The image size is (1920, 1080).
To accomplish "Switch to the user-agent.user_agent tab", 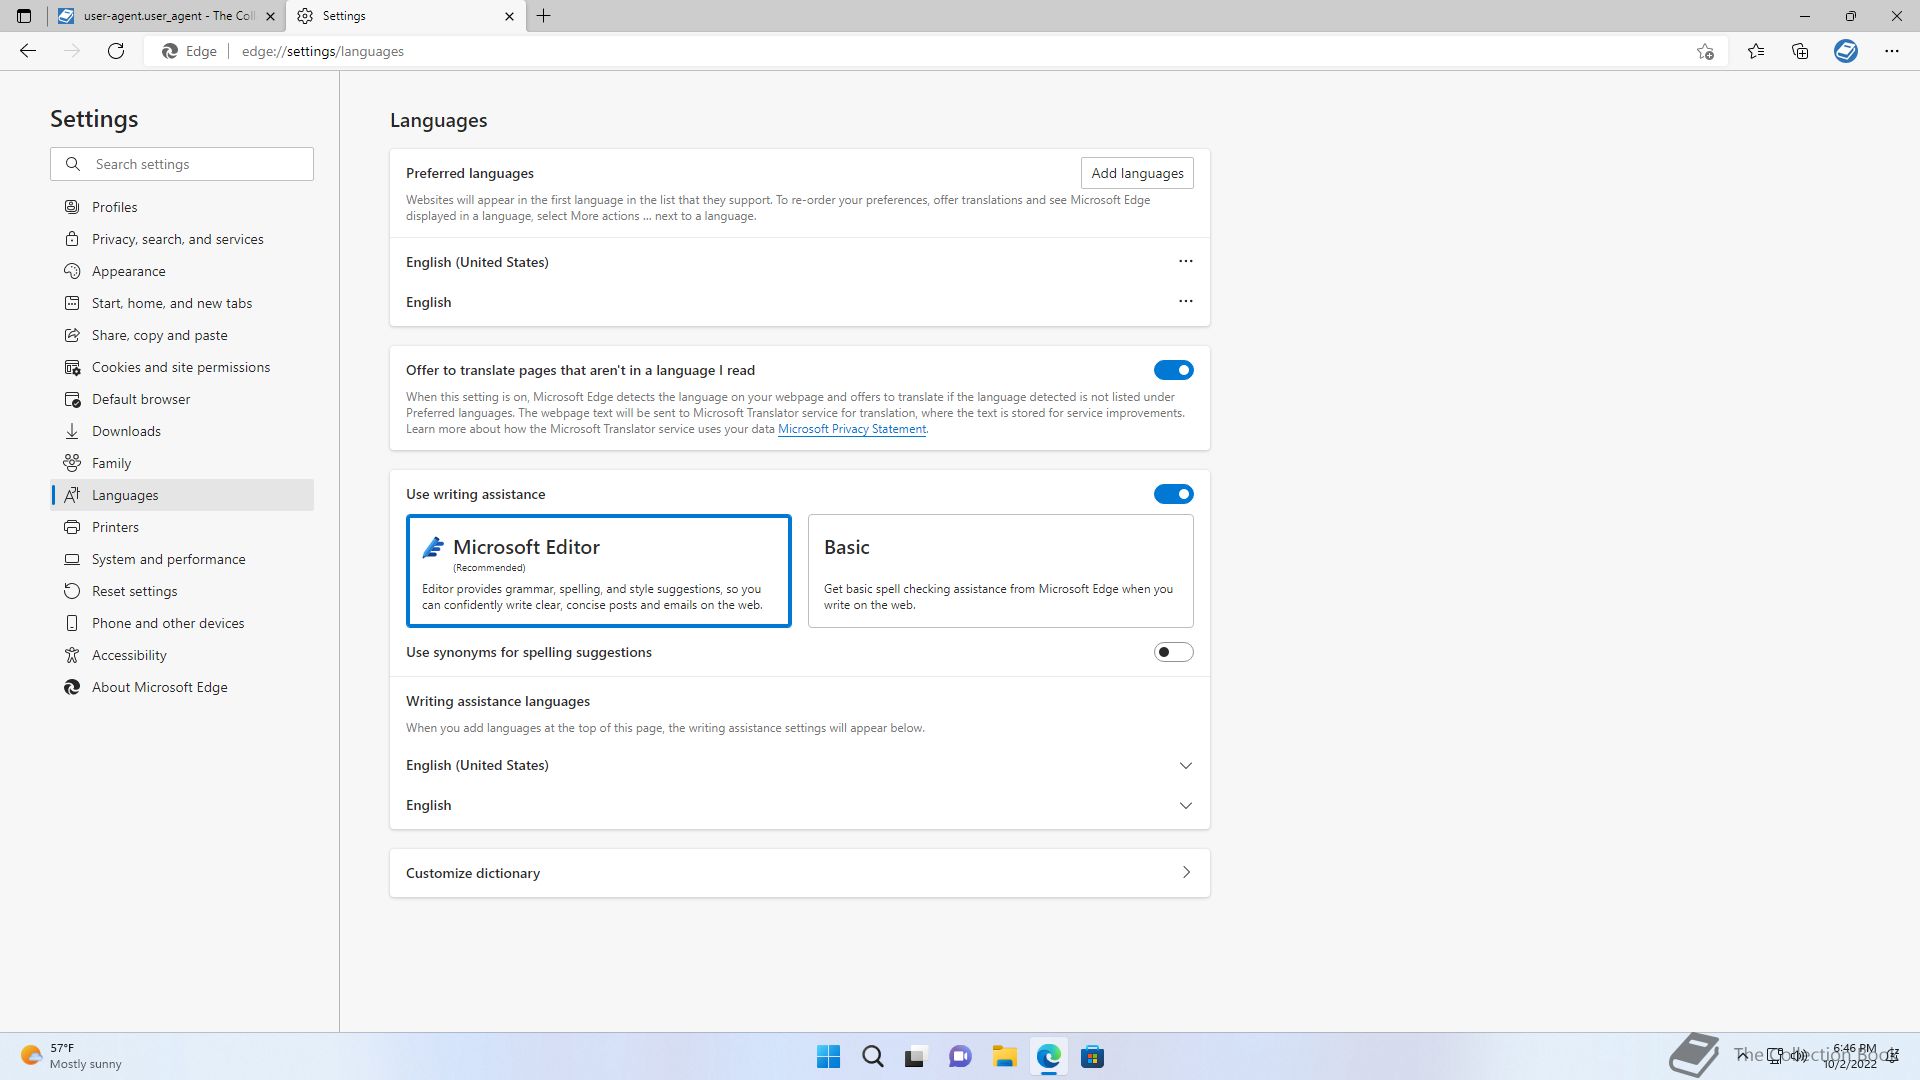I will pos(166,16).
